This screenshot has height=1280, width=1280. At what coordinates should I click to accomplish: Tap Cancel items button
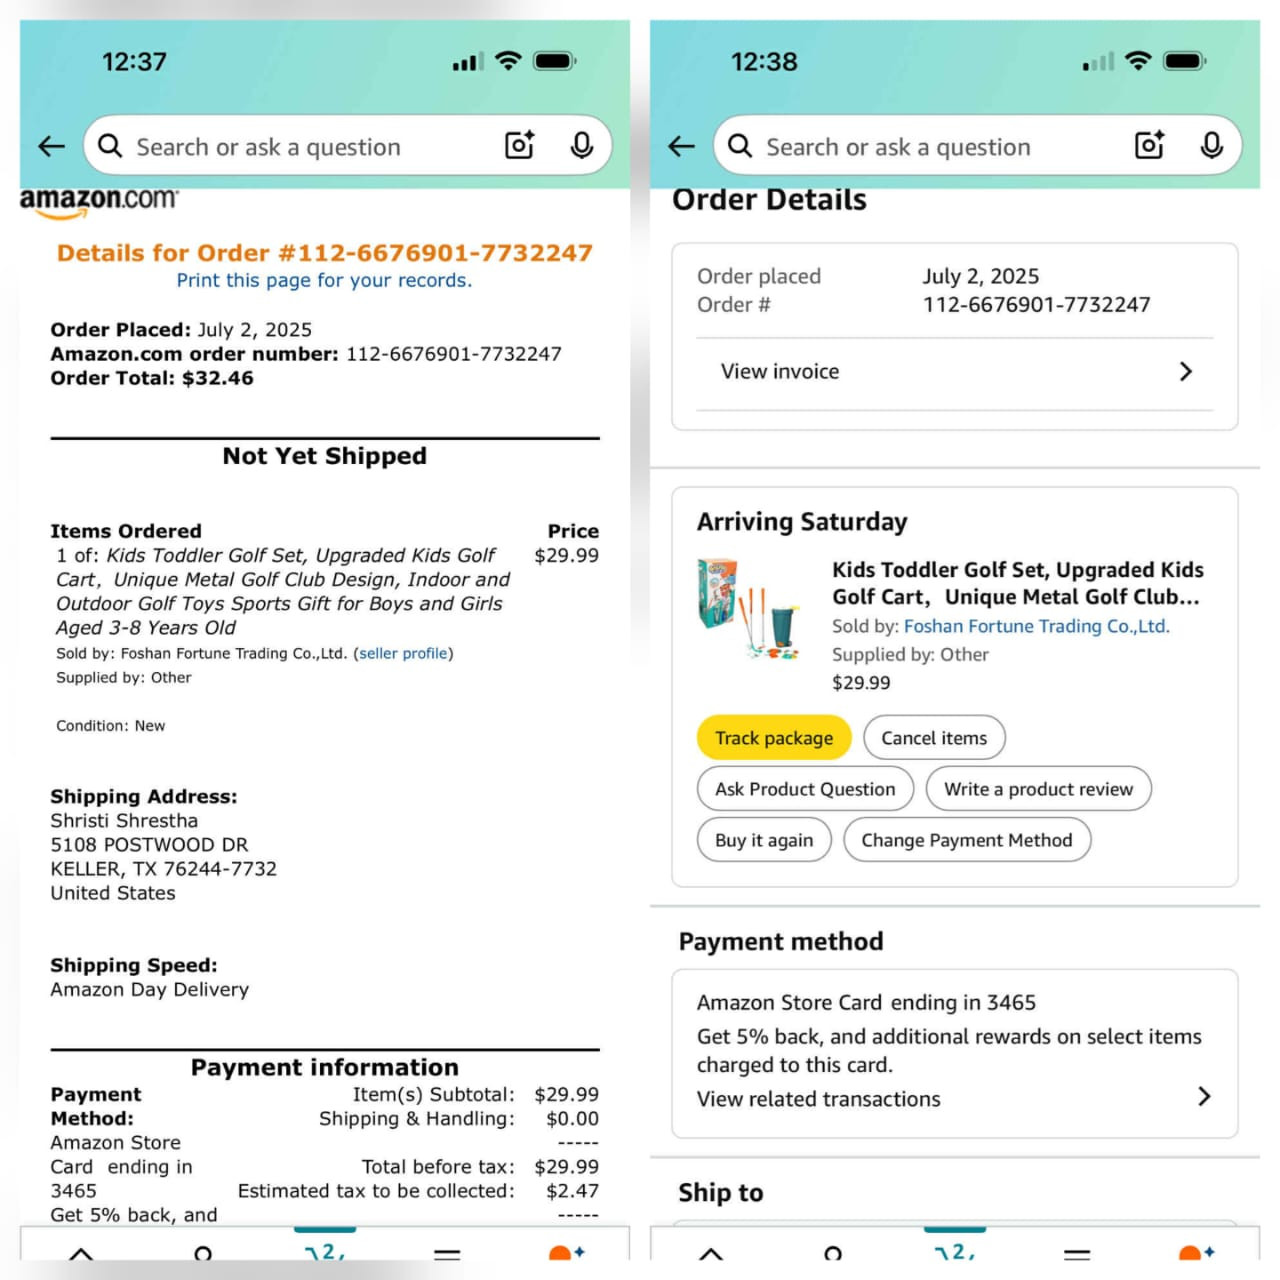934,738
